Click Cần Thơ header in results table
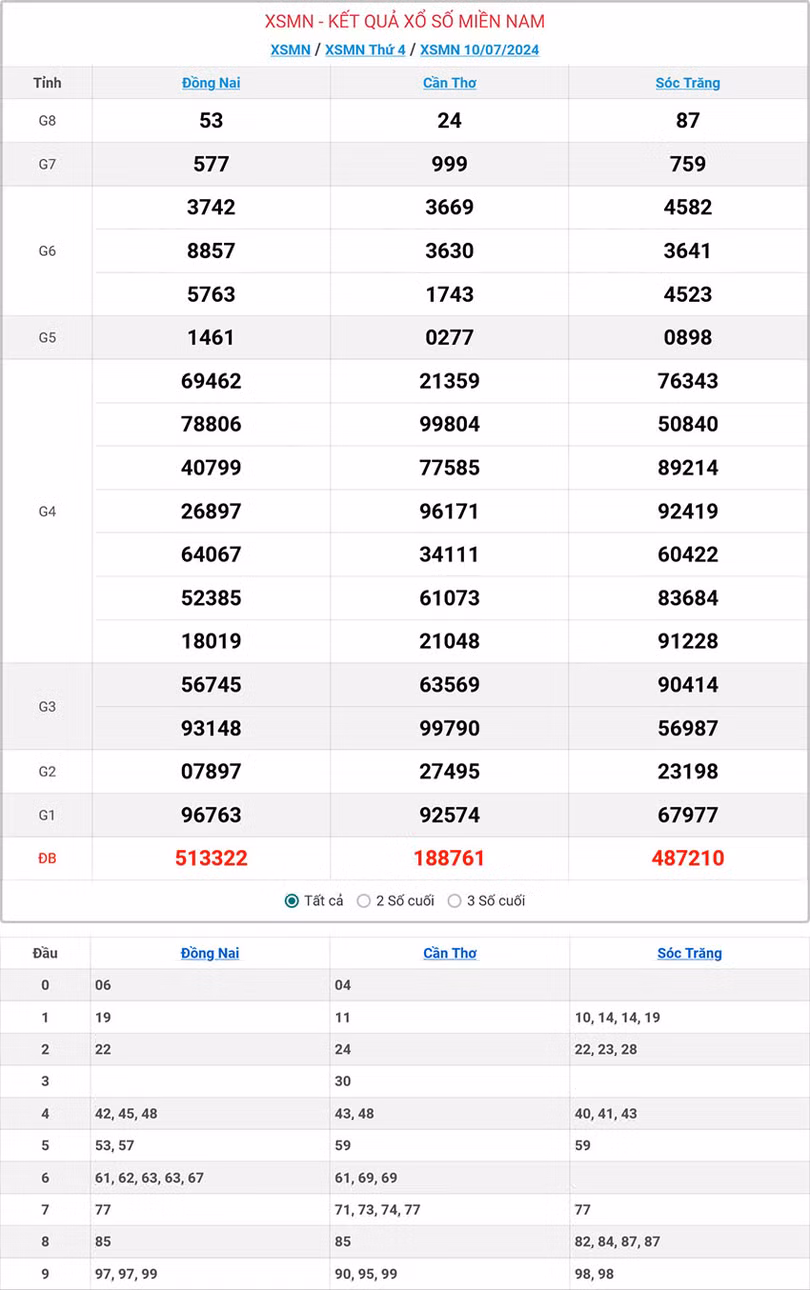Image resolution: width=810 pixels, height=1290 pixels. pos(449,83)
